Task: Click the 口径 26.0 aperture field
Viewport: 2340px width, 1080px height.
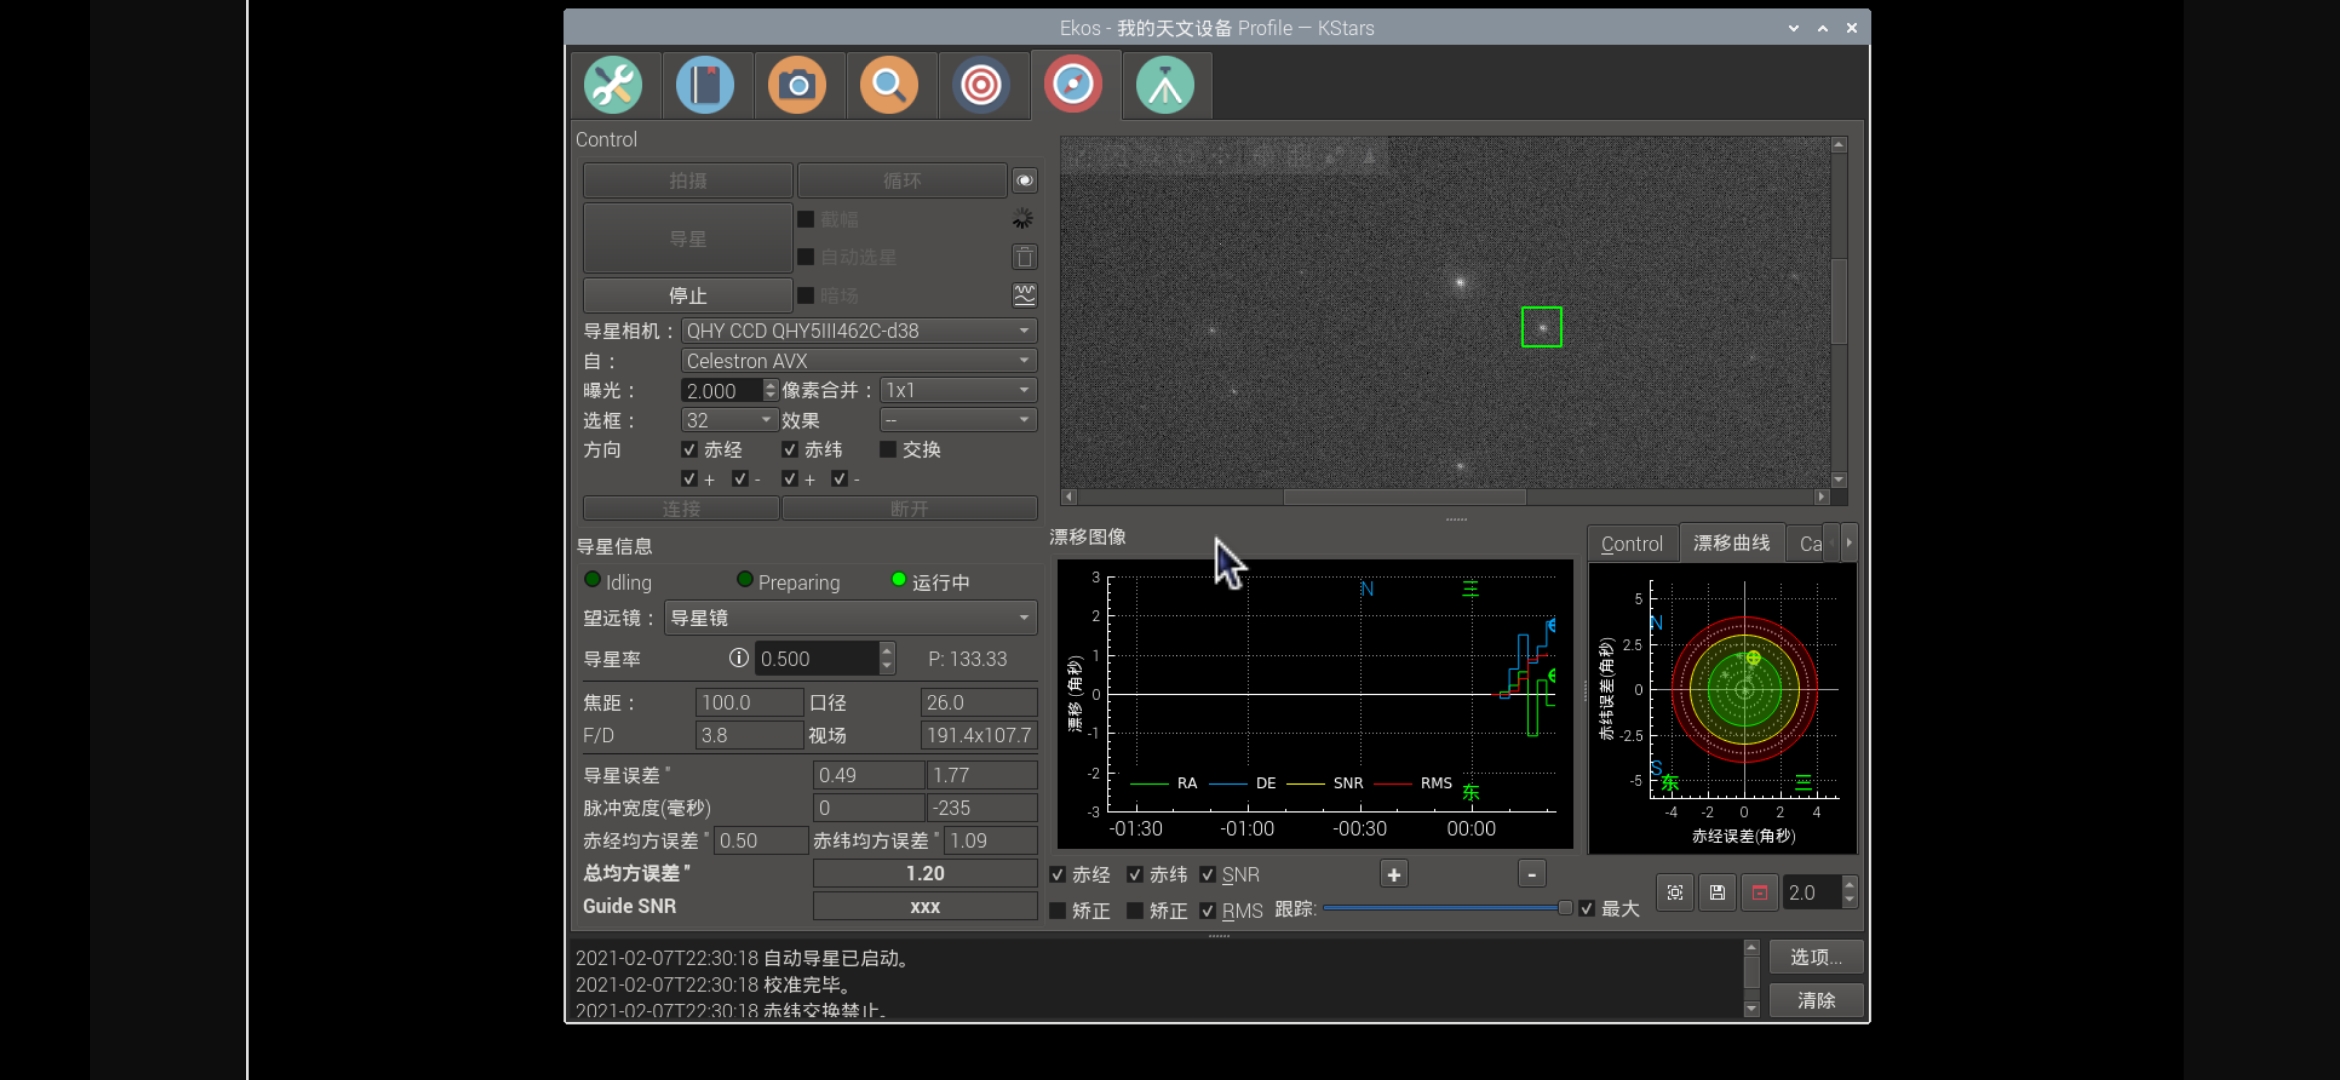Action: (978, 703)
